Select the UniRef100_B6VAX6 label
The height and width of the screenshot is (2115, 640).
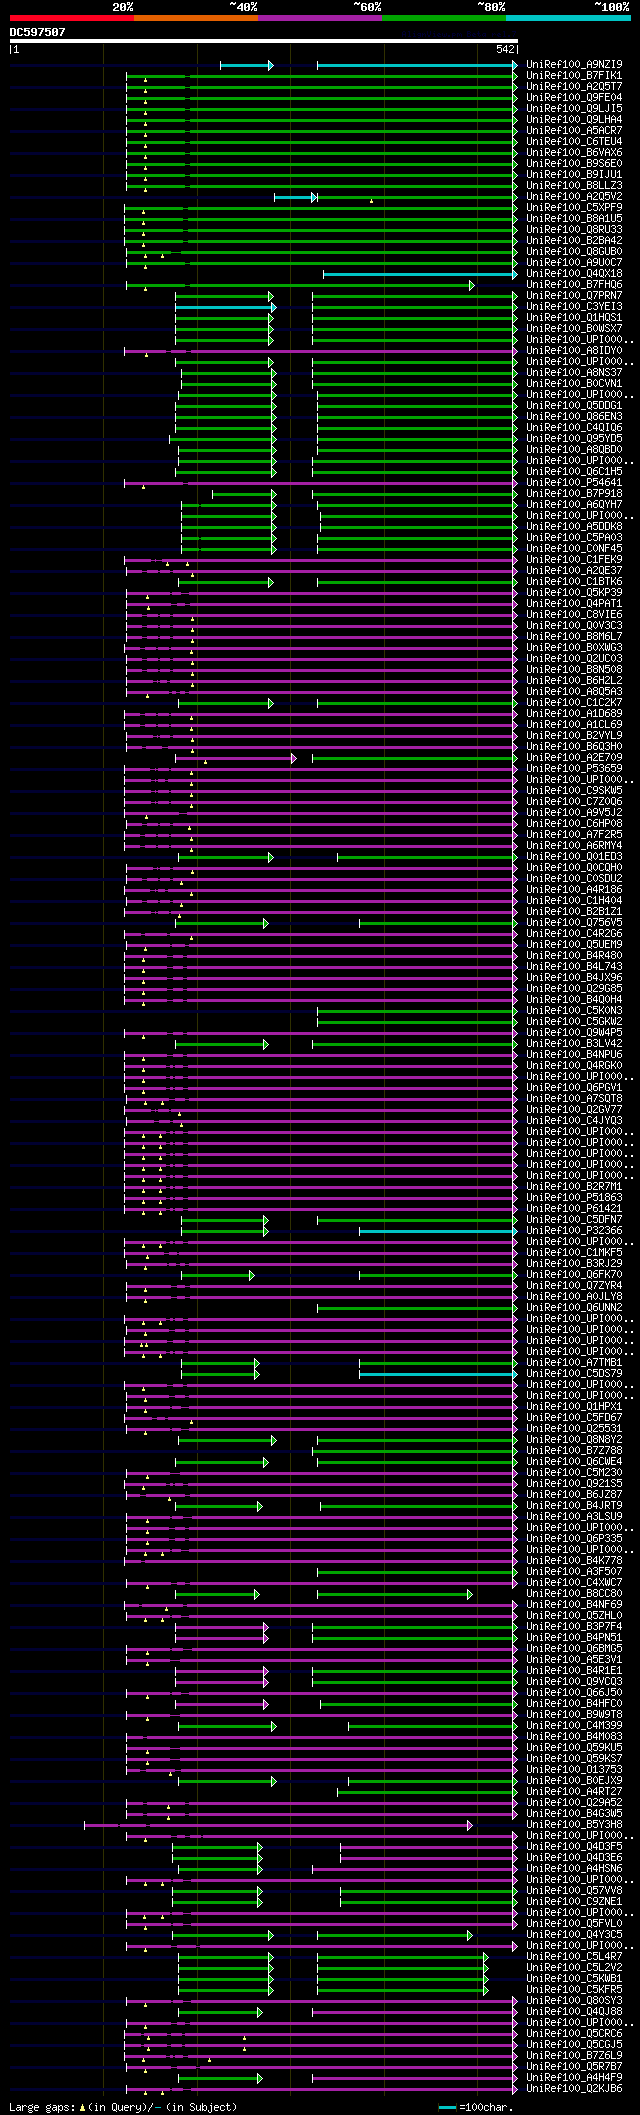[574, 153]
